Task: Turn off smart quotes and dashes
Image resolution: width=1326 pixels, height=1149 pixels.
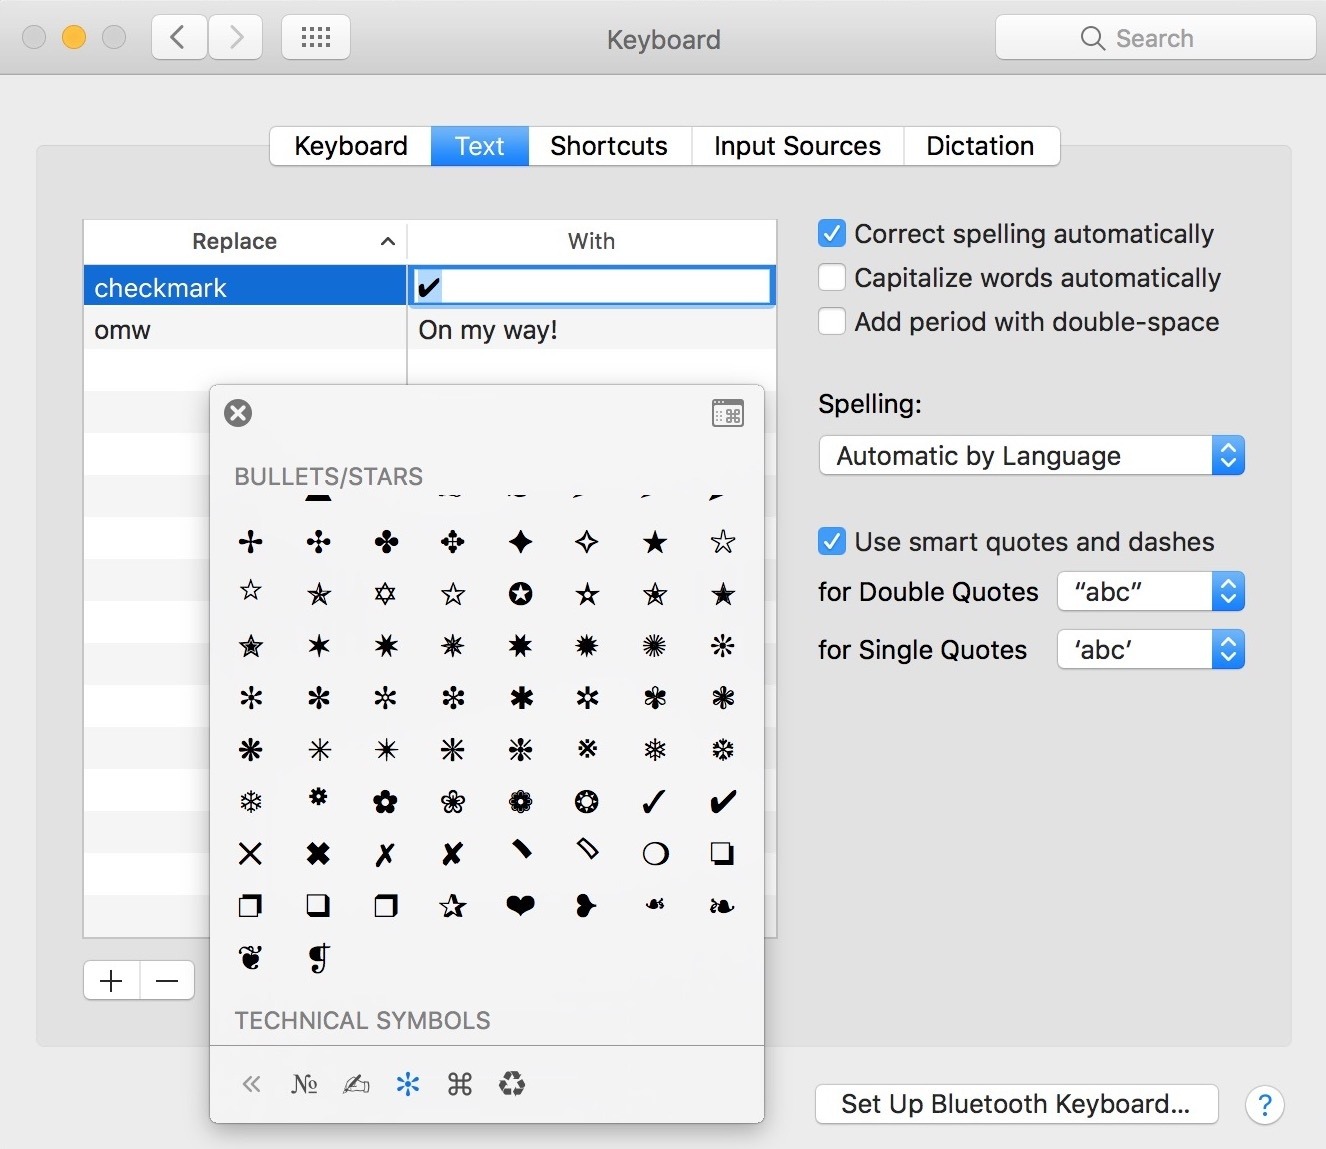Action: (832, 542)
